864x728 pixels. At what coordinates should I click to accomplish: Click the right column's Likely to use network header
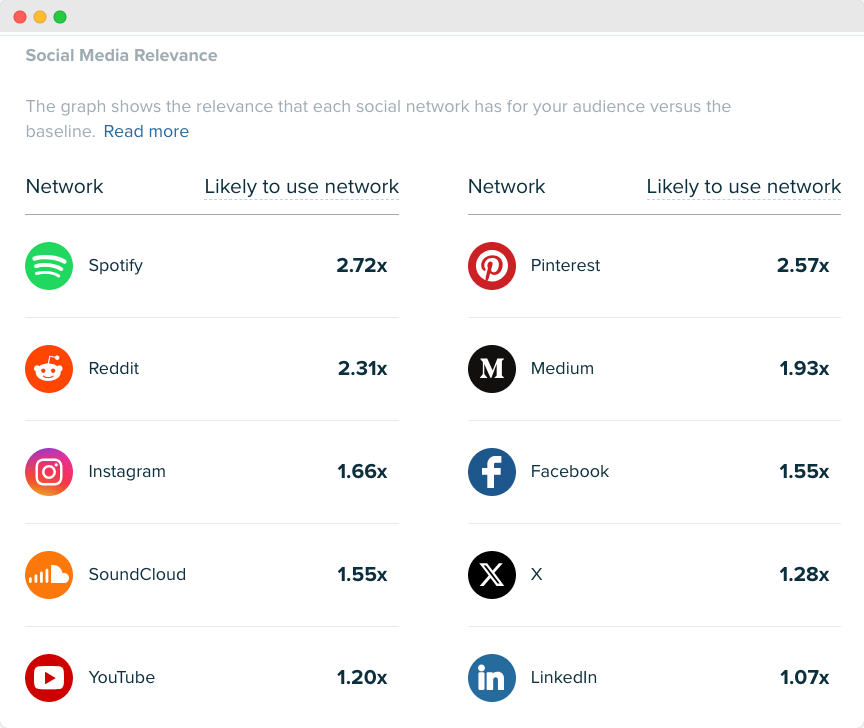(x=744, y=187)
